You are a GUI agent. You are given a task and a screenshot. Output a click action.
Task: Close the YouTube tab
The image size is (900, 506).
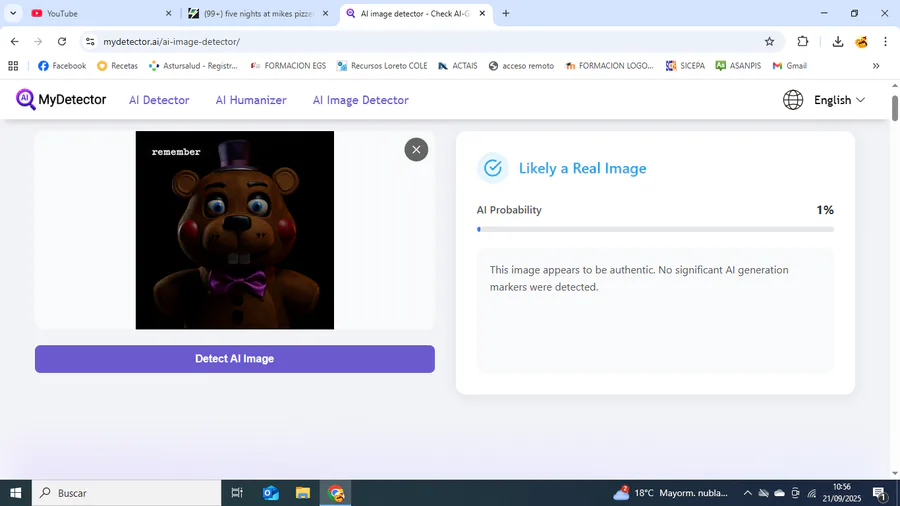[168, 13]
